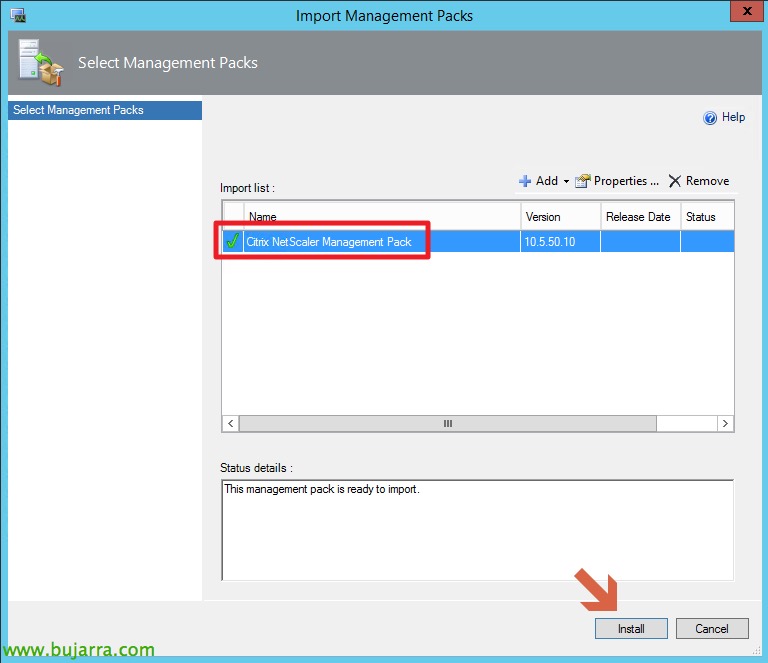This screenshot has height=663, width=768.
Task: Close the Import Management Packs window
Action: tap(746, 11)
